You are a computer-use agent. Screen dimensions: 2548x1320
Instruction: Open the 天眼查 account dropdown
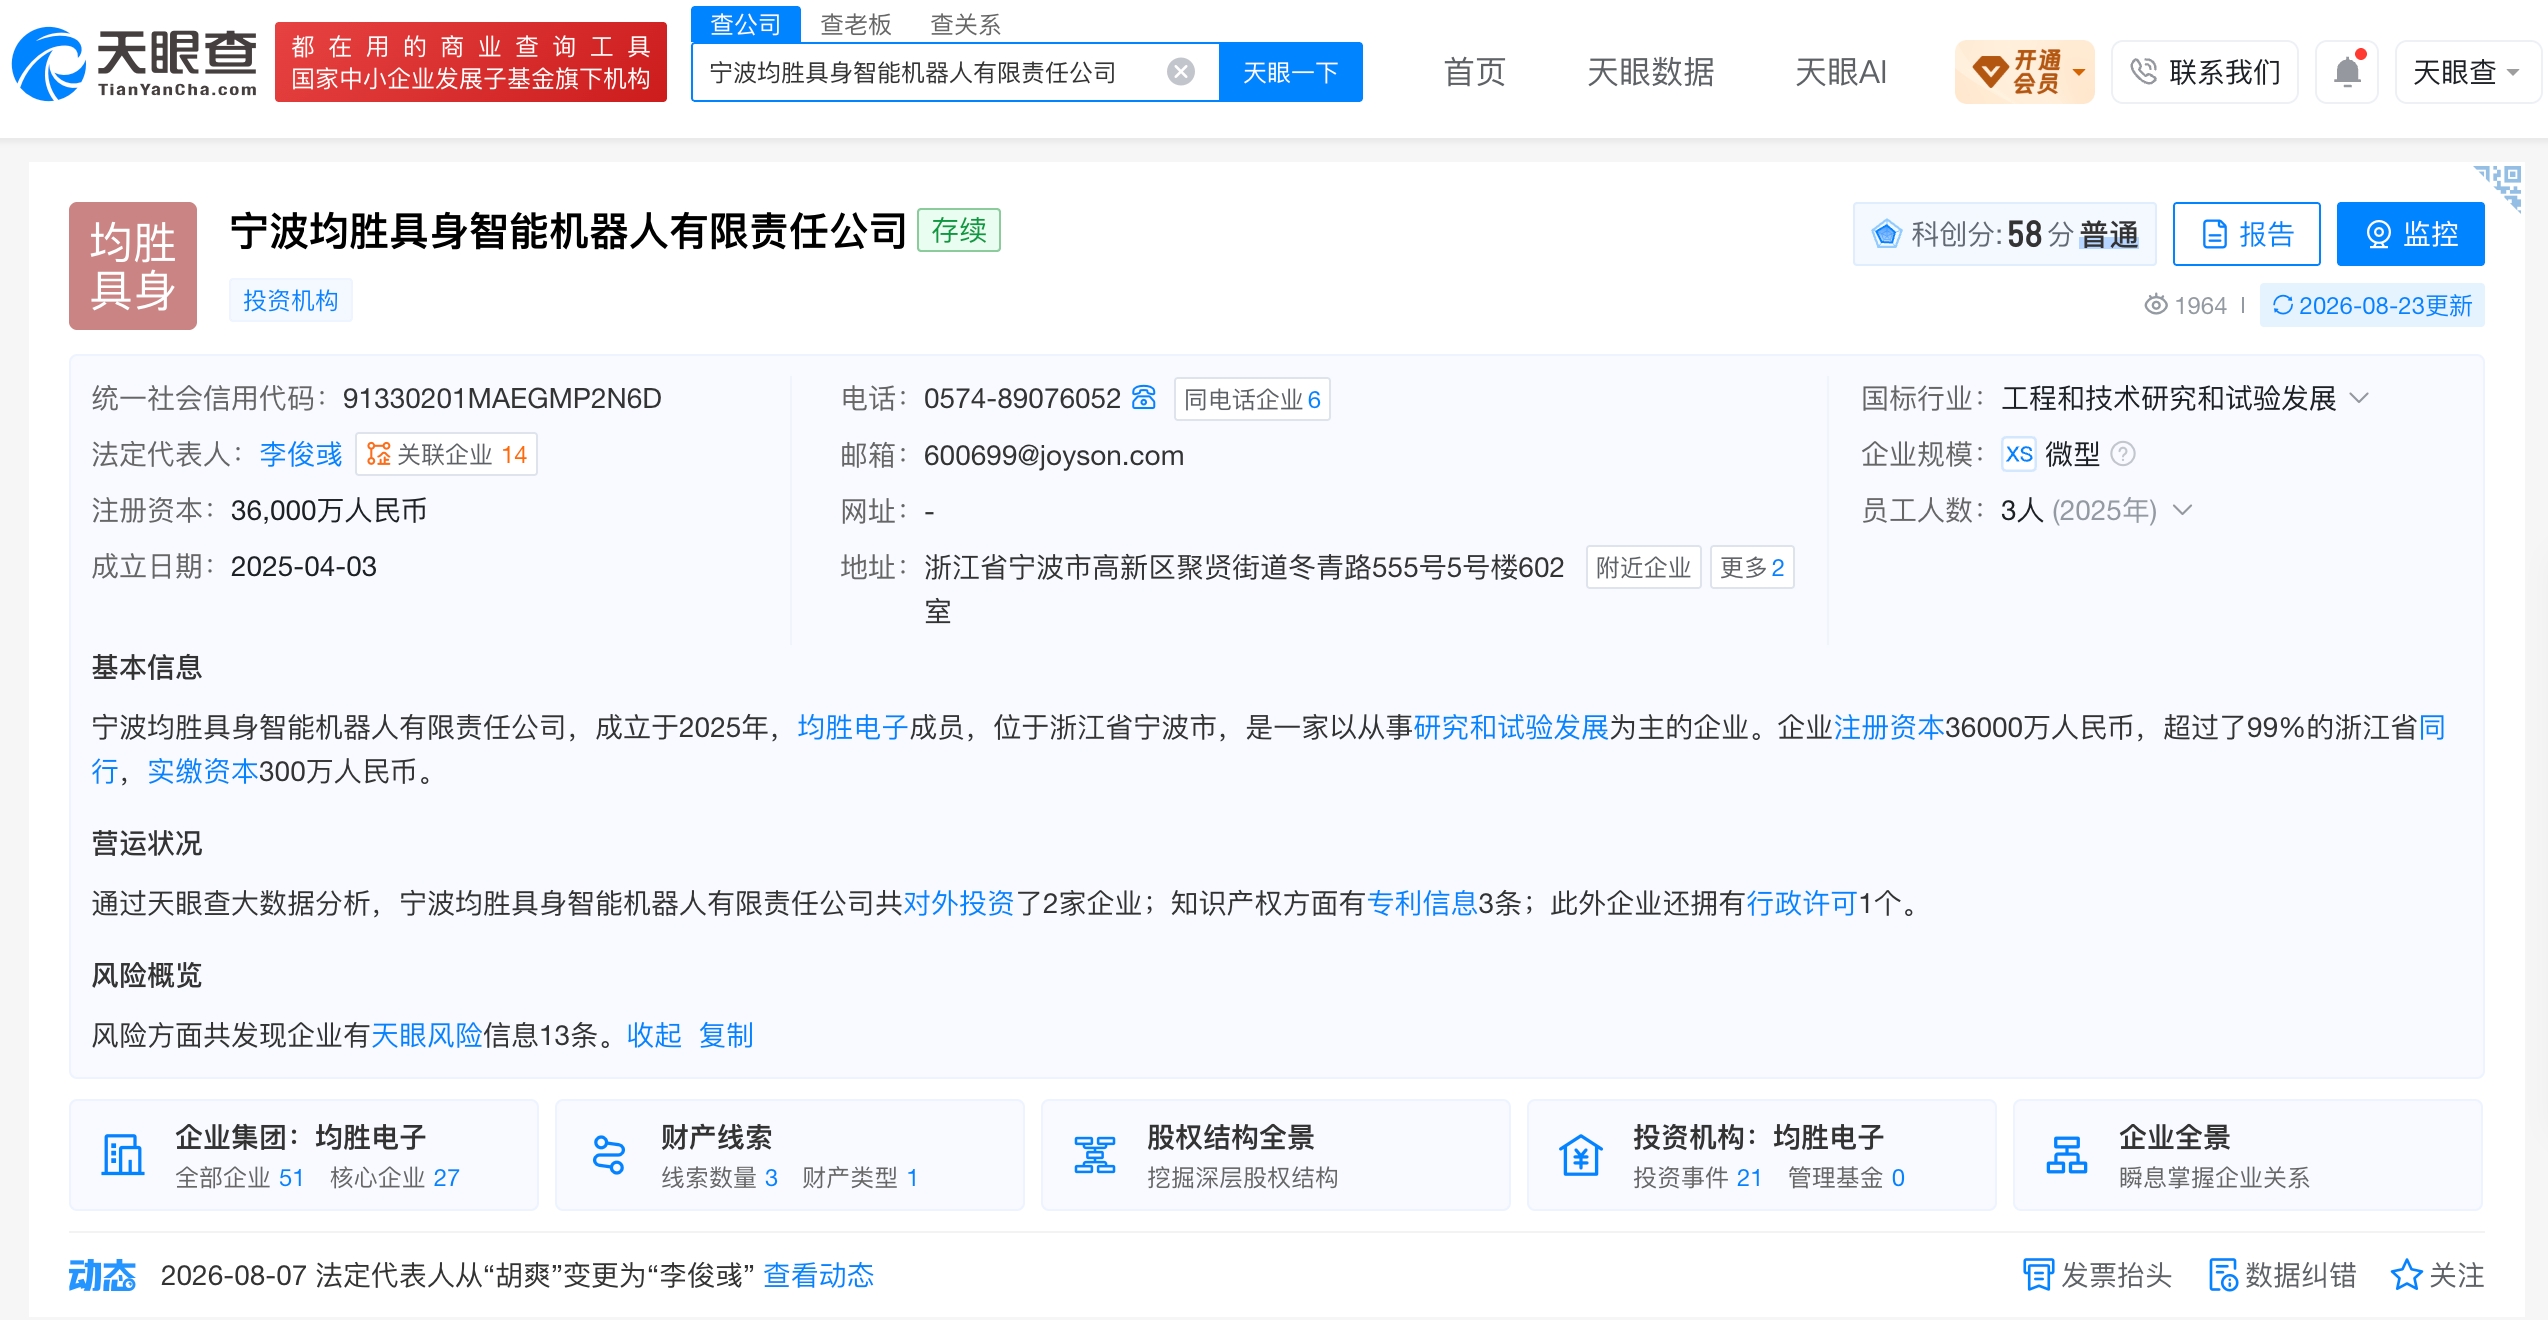[x=2467, y=72]
